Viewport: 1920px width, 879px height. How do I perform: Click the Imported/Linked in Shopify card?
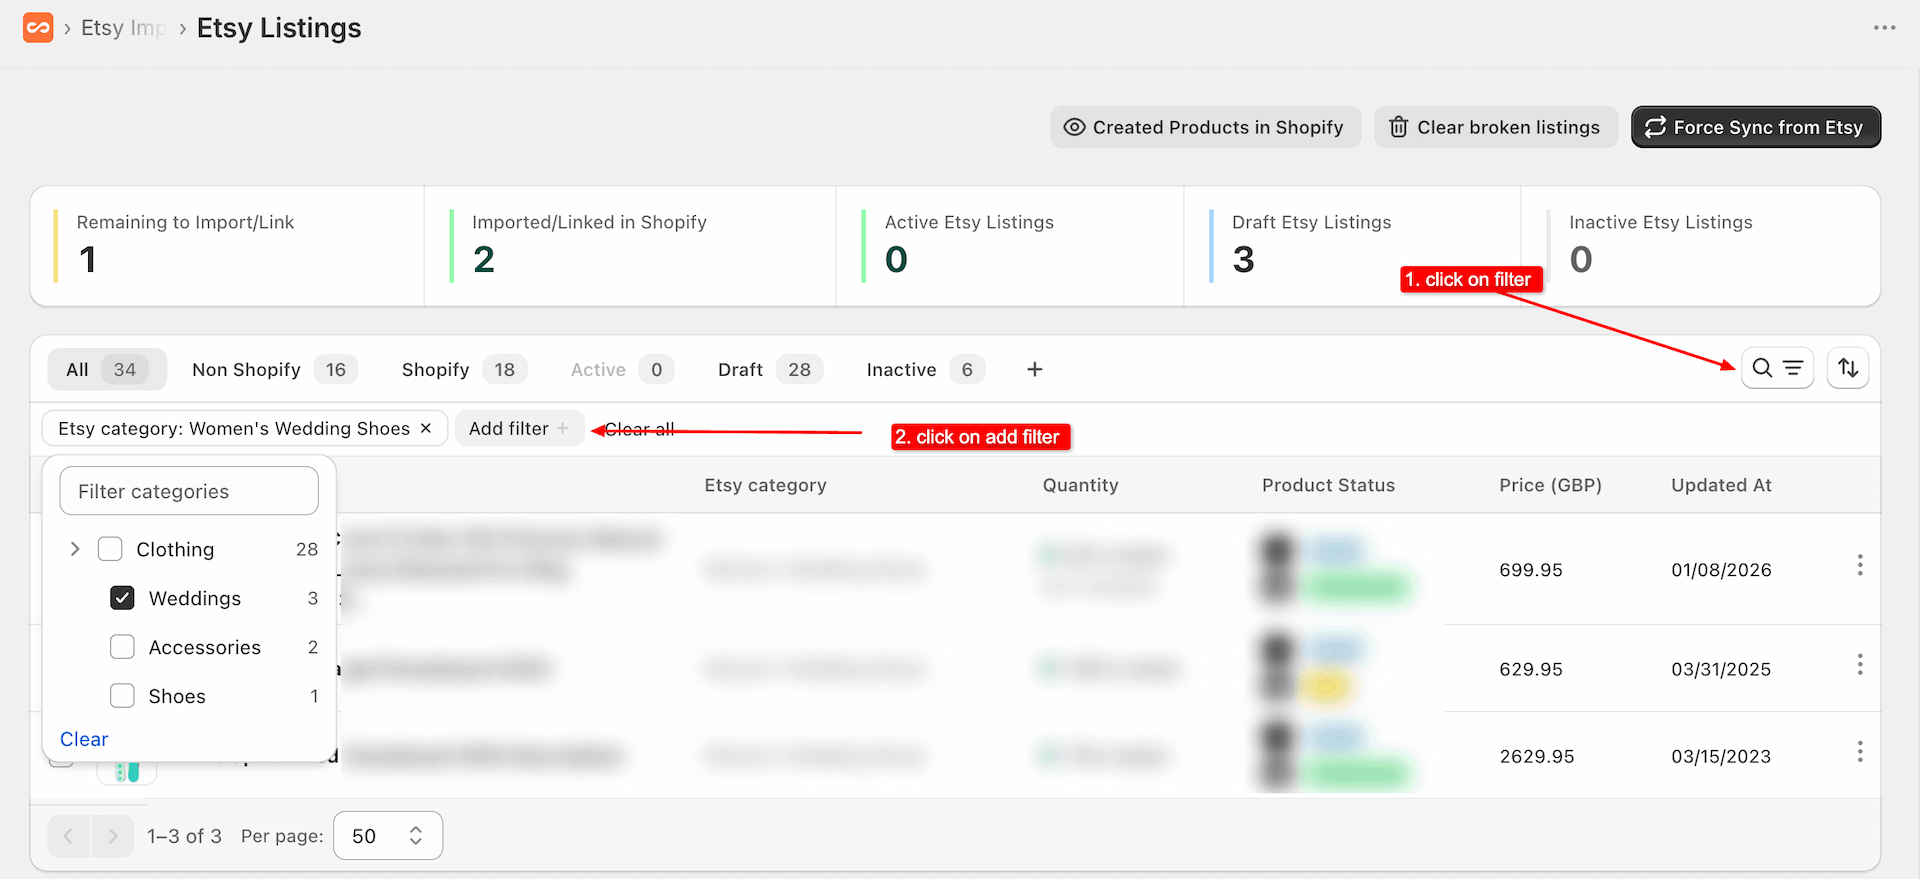point(630,246)
